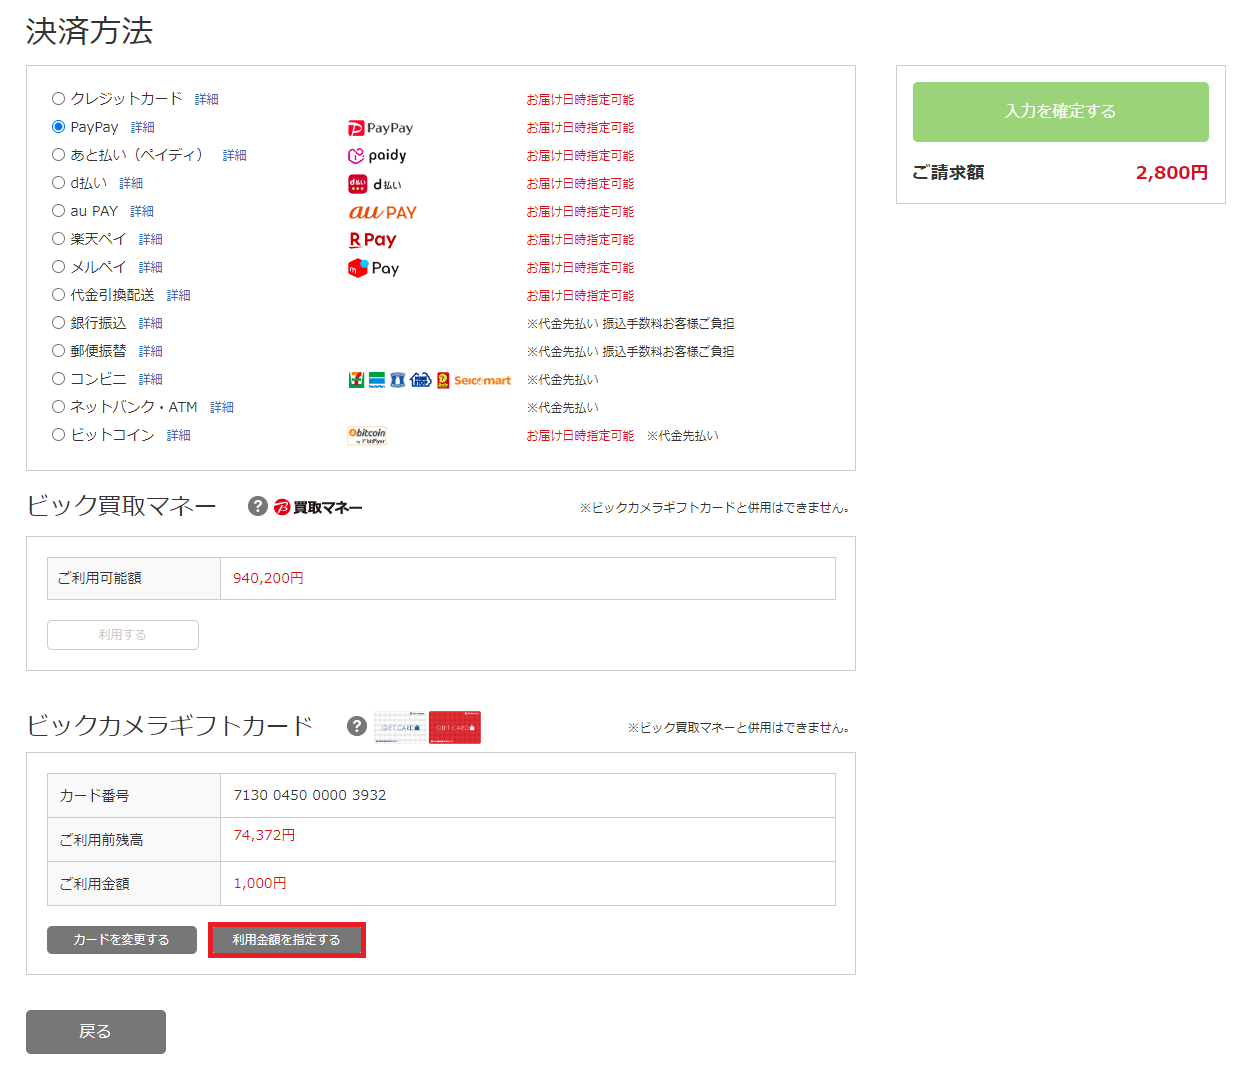The width and height of the screenshot is (1251, 1070).
Task: Open 詳細 link next to コンビニ
Action: coord(150,380)
